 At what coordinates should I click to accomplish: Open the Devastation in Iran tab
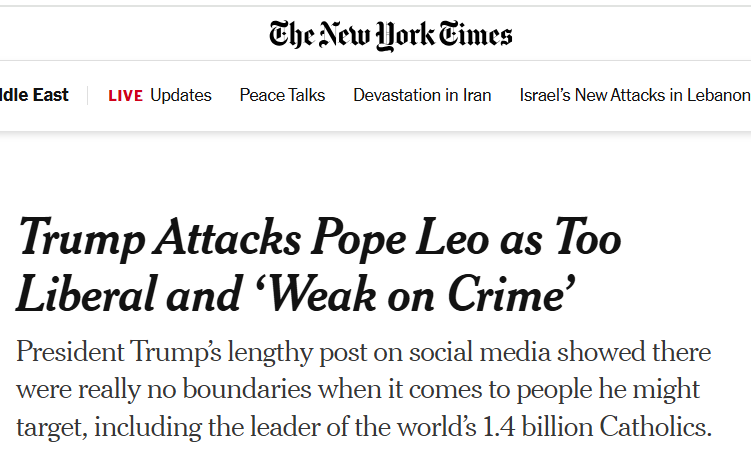422,96
